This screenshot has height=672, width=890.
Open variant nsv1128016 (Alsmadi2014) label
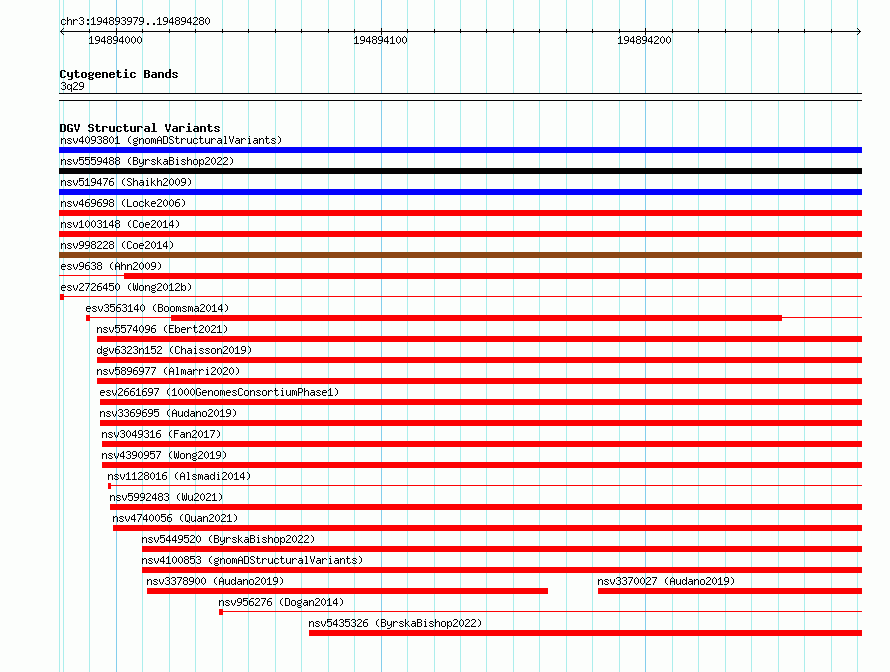pos(179,476)
